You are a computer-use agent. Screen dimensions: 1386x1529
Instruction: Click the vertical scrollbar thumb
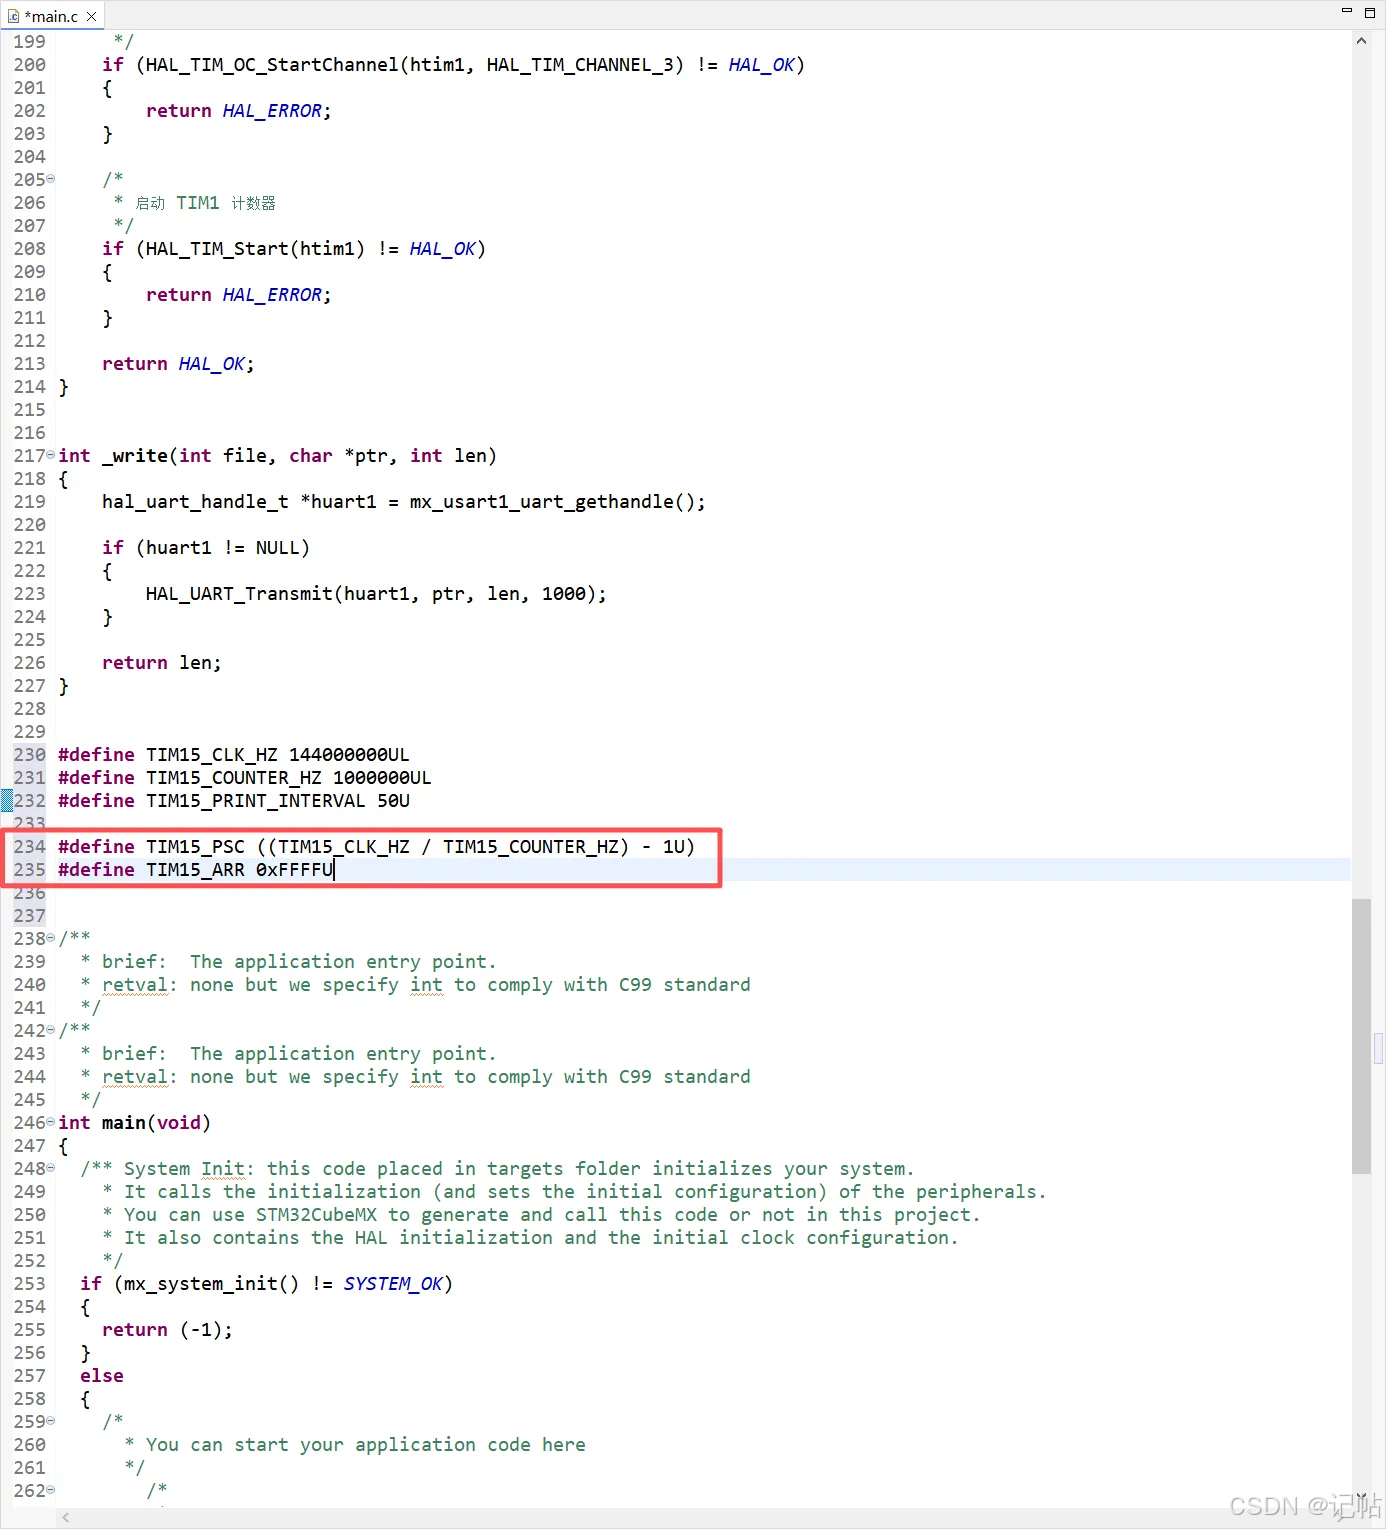1361,1036
